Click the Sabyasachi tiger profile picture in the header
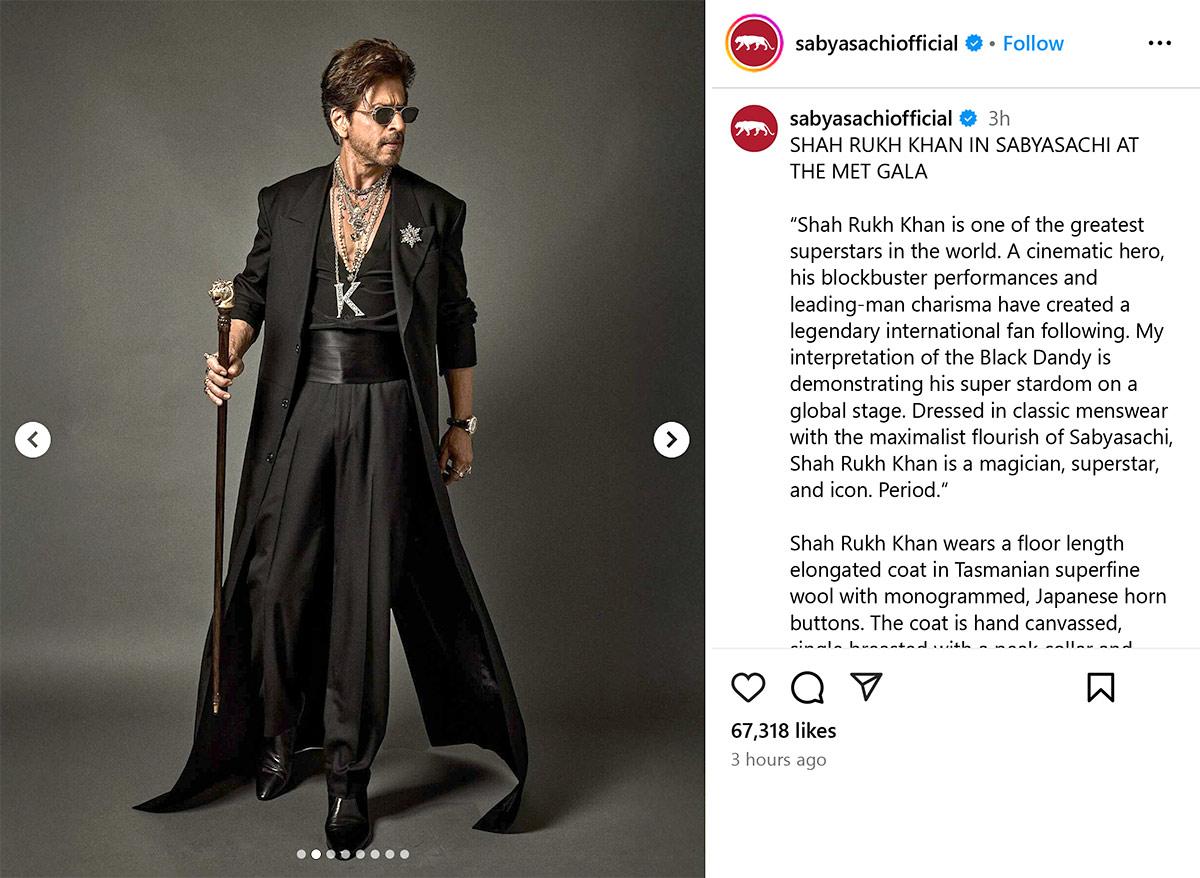Screen dimensions: 1200x878 [754, 43]
